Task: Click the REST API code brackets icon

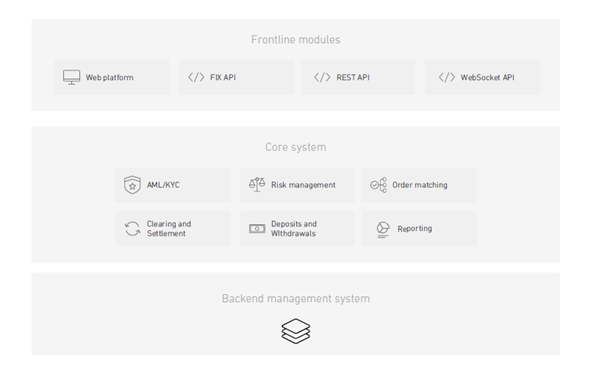Action: coord(322,77)
